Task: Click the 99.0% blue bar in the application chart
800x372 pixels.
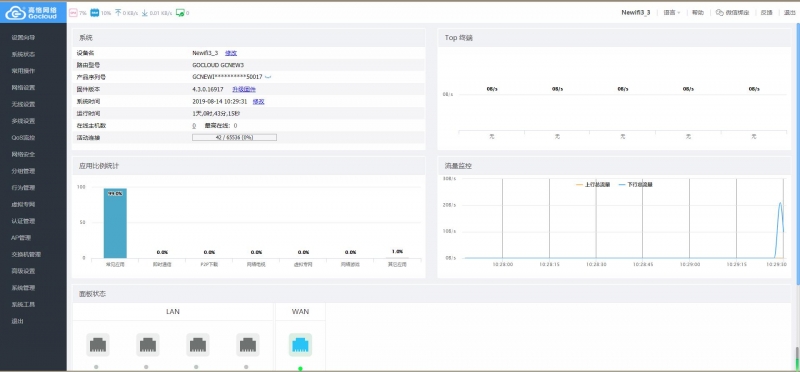Action: pyautogui.click(x=115, y=223)
